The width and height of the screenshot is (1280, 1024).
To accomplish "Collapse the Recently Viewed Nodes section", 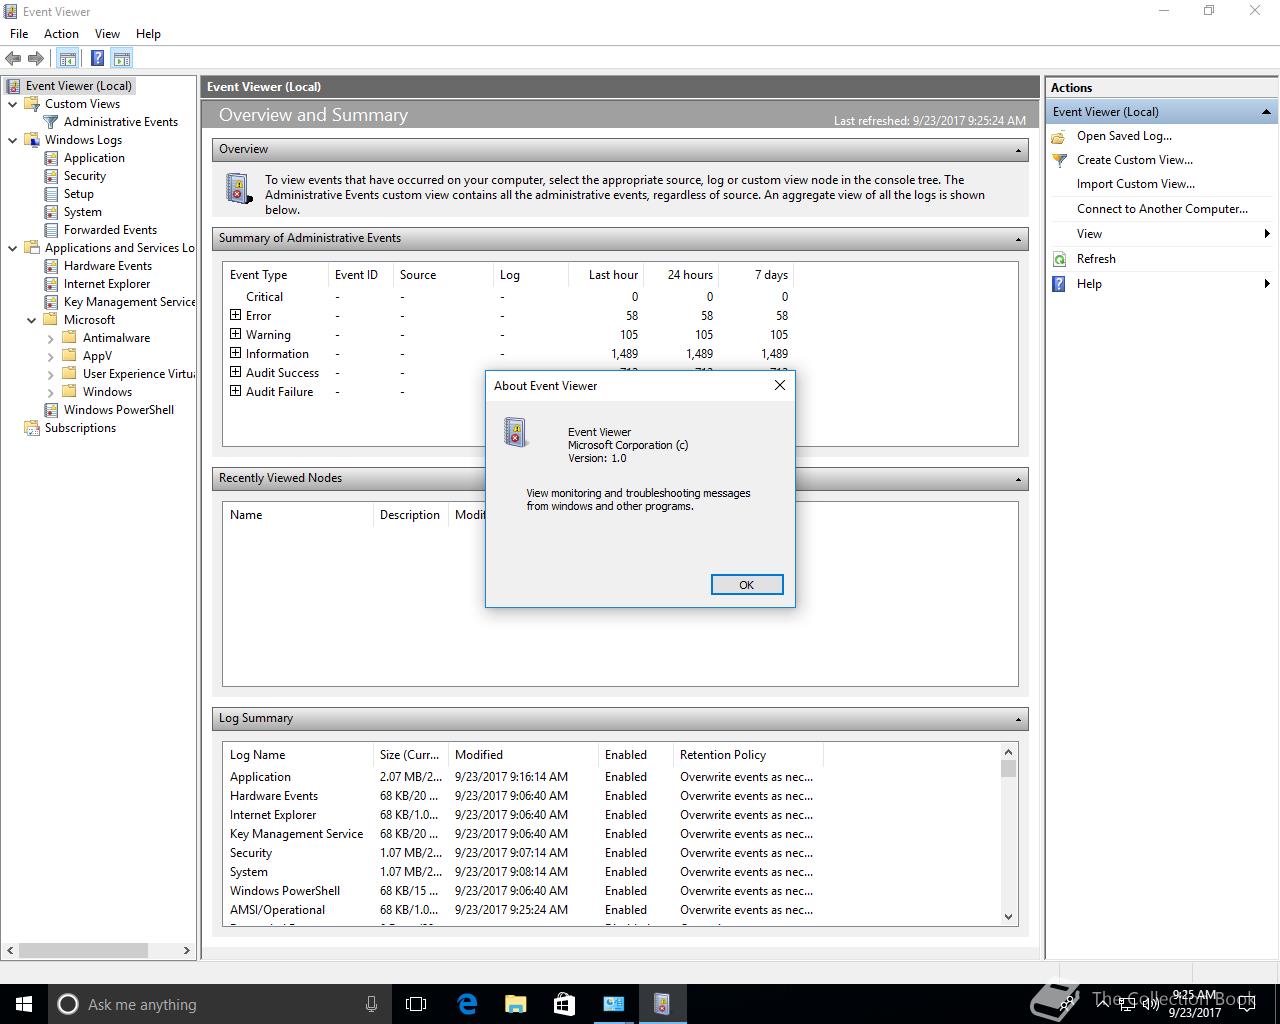I will point(1018,479).
